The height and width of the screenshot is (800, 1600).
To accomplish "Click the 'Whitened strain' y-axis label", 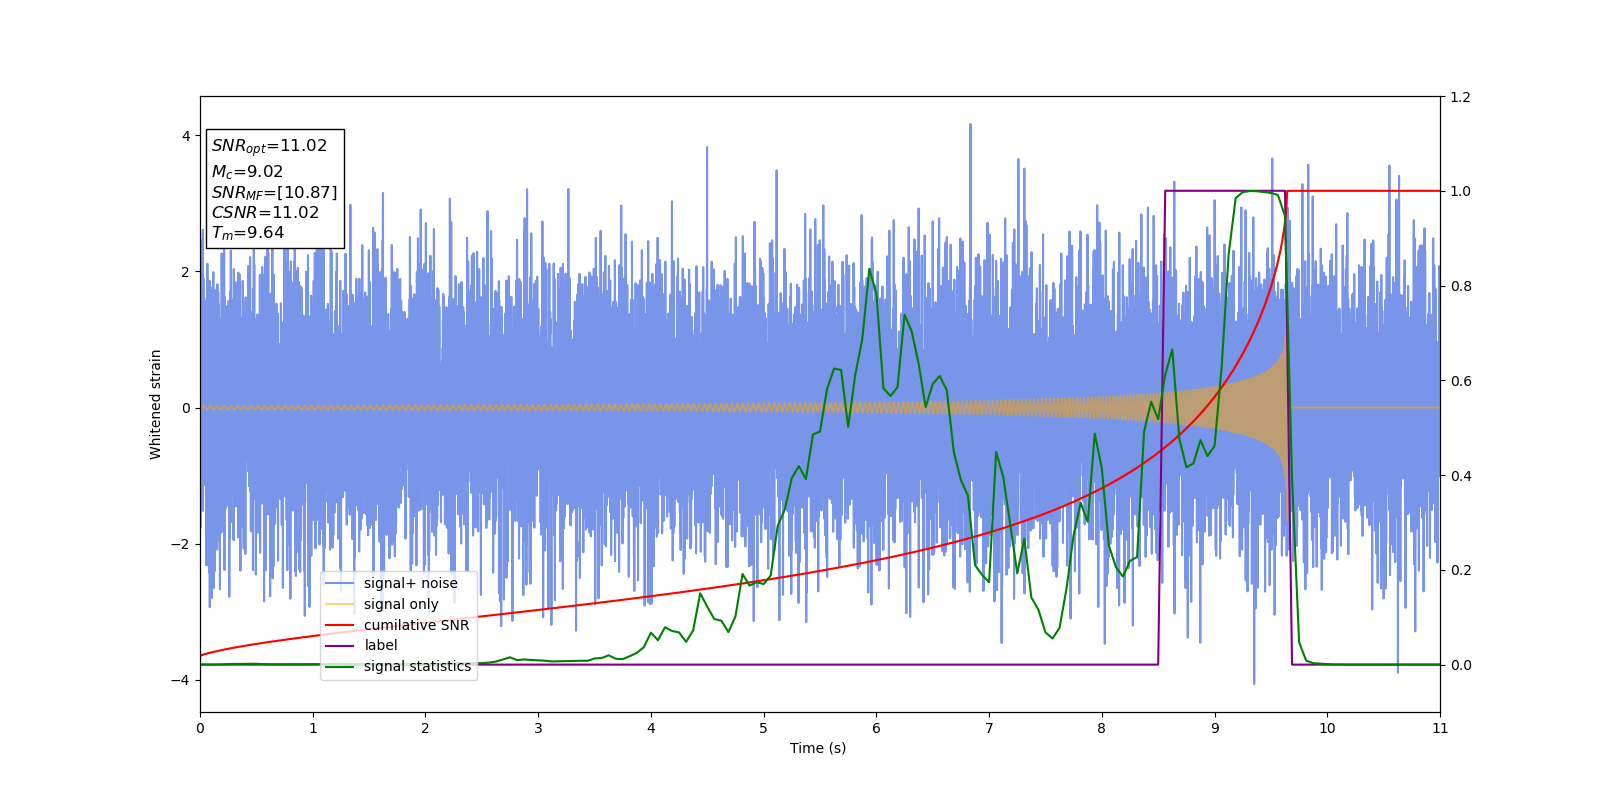I will (156, 404).
